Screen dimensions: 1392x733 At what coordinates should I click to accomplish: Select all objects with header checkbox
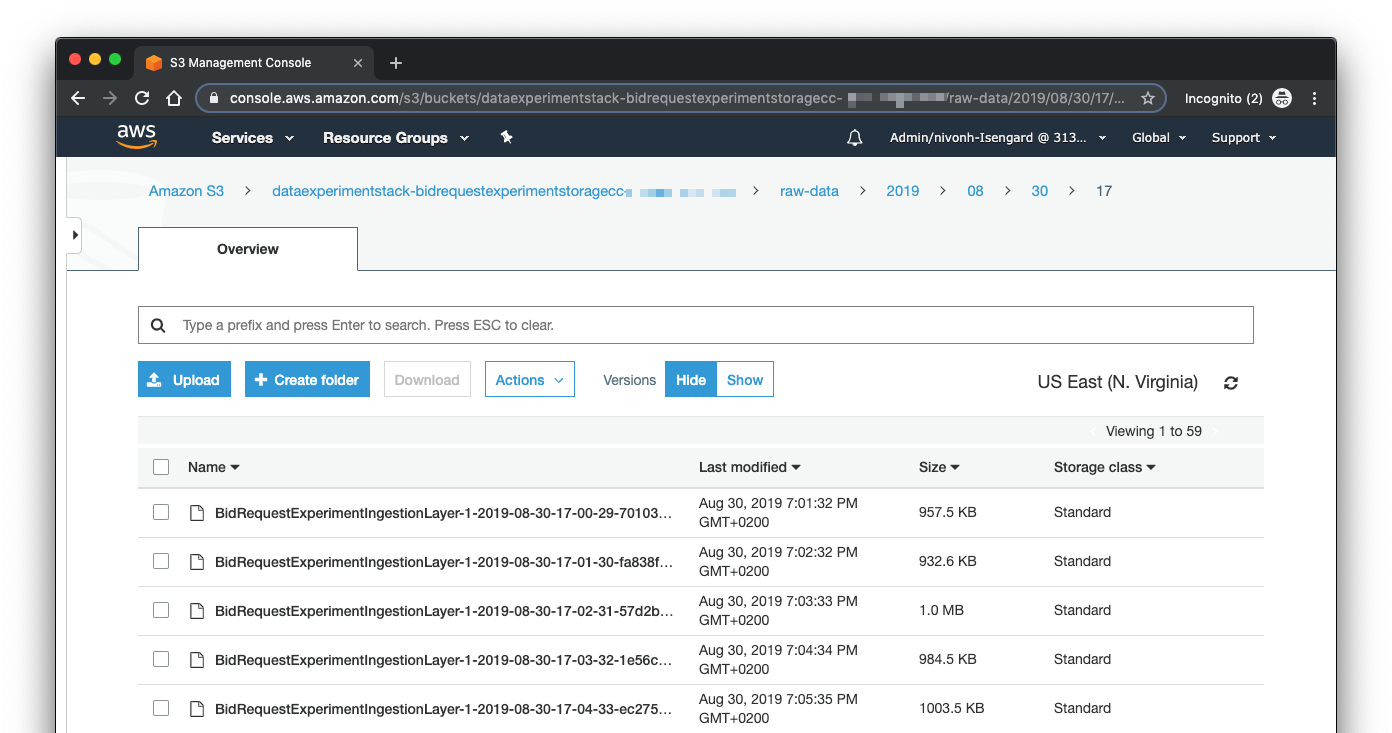(x=161, y=467)
